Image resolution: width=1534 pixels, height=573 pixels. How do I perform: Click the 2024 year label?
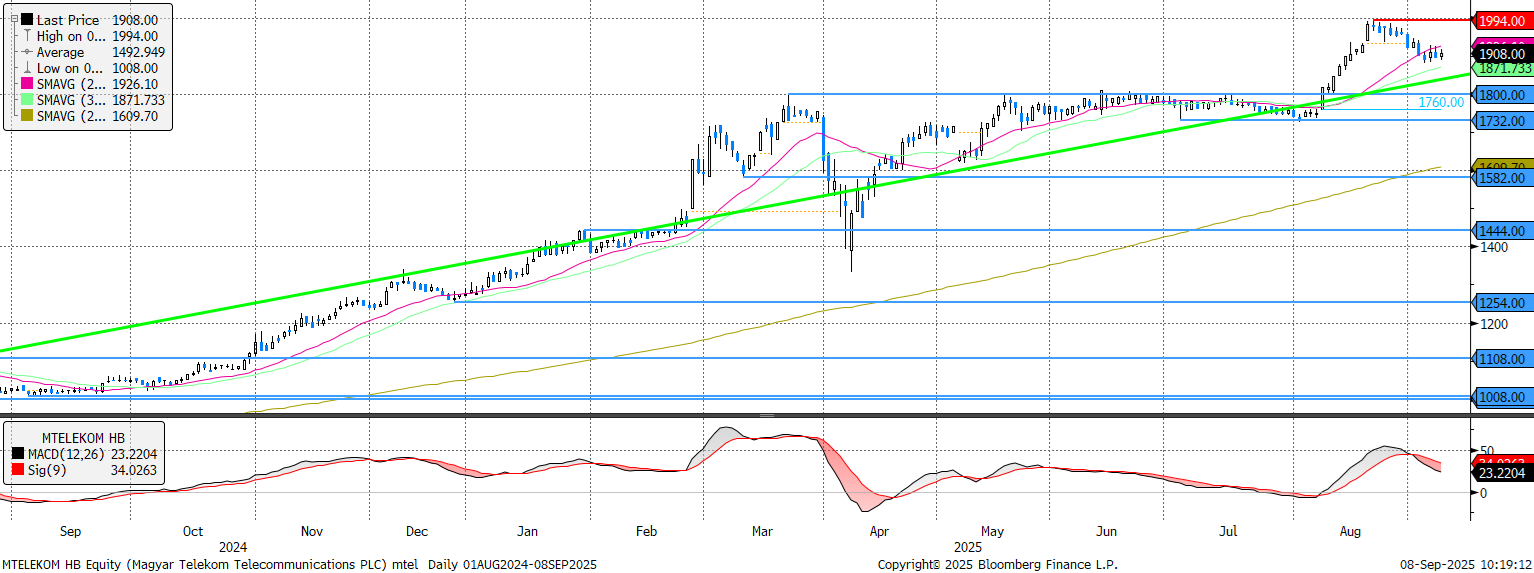[234, 547]
